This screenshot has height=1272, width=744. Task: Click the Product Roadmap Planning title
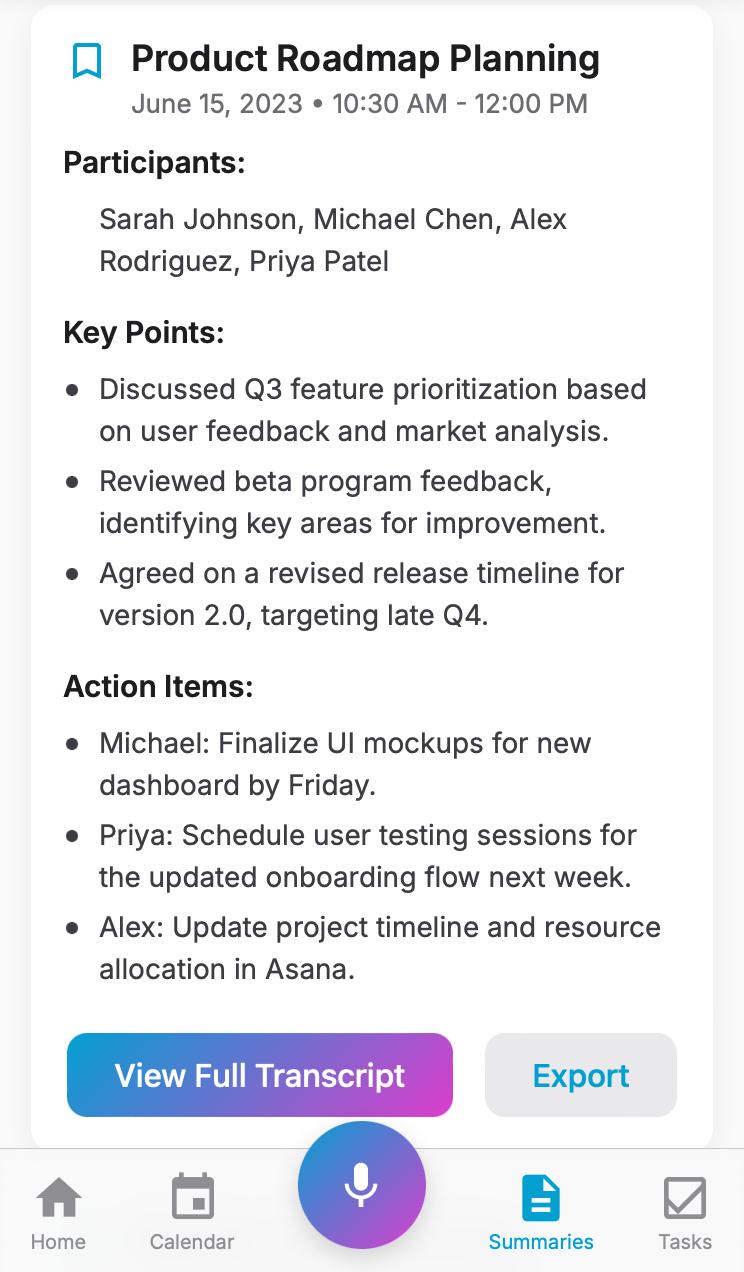(x=365, y=60)
